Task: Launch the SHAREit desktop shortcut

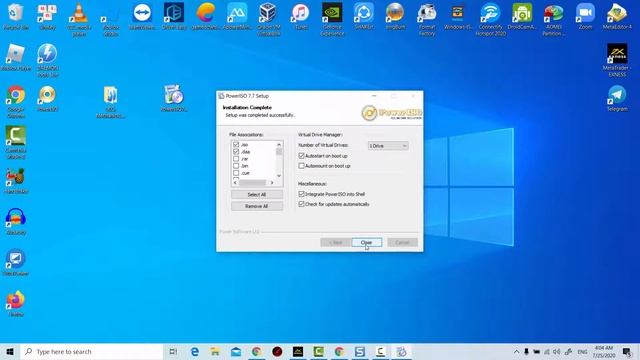Action: pos(364,16)
